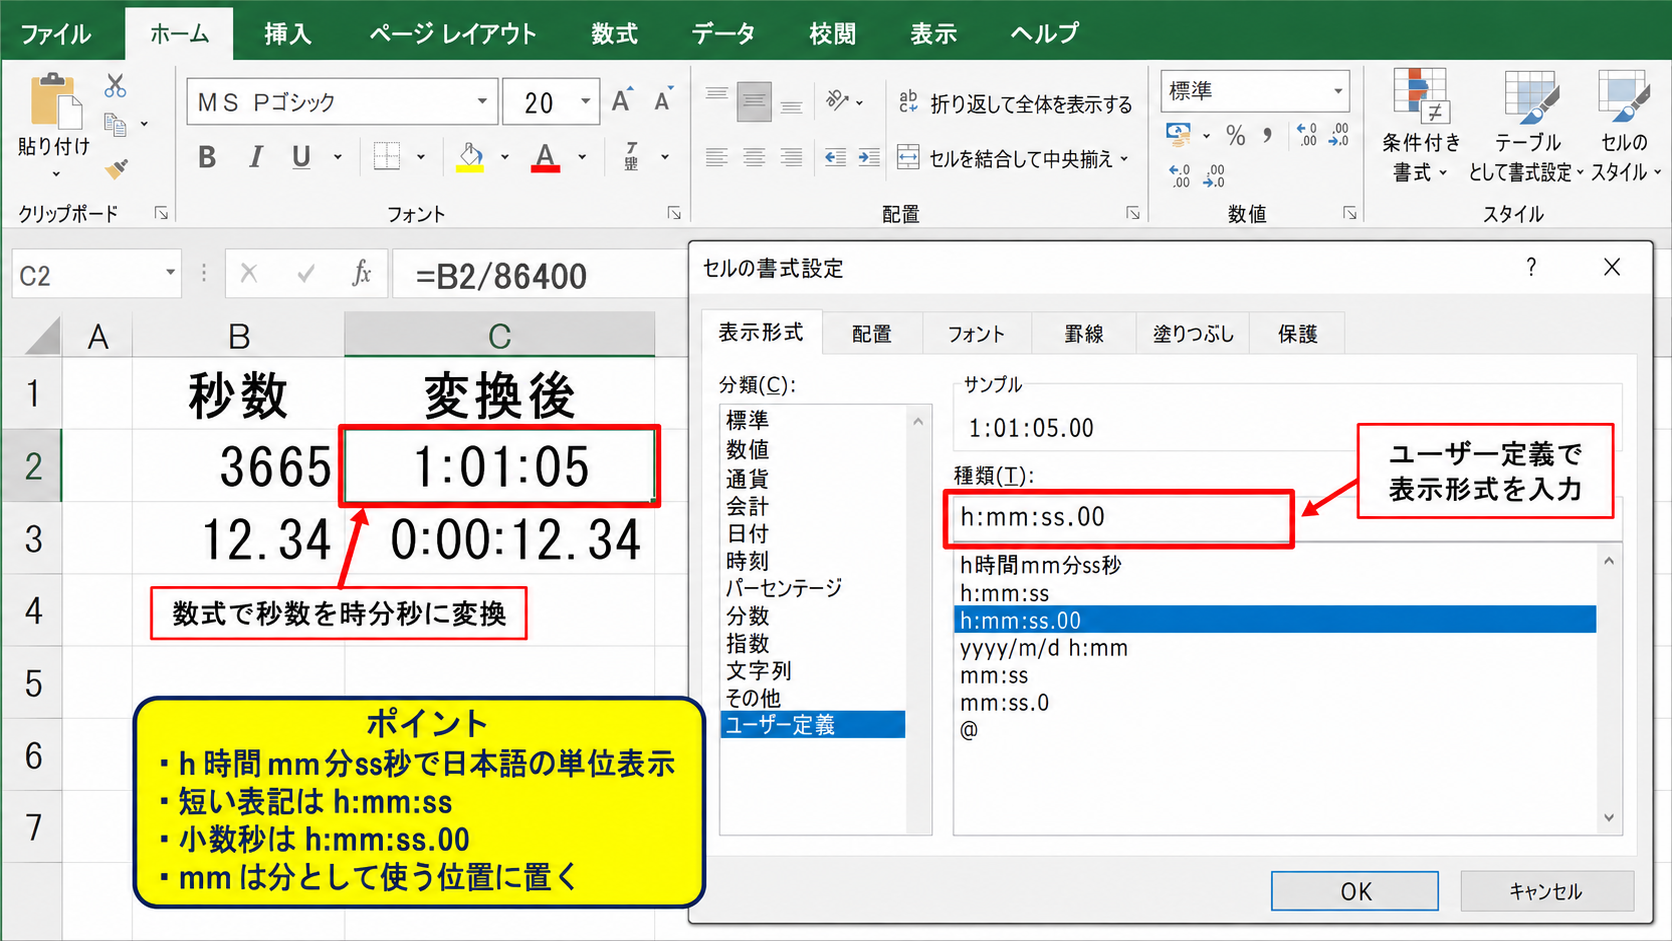Increase the font size
This screenshot has width=1672, height=941.
coord(621,101)
